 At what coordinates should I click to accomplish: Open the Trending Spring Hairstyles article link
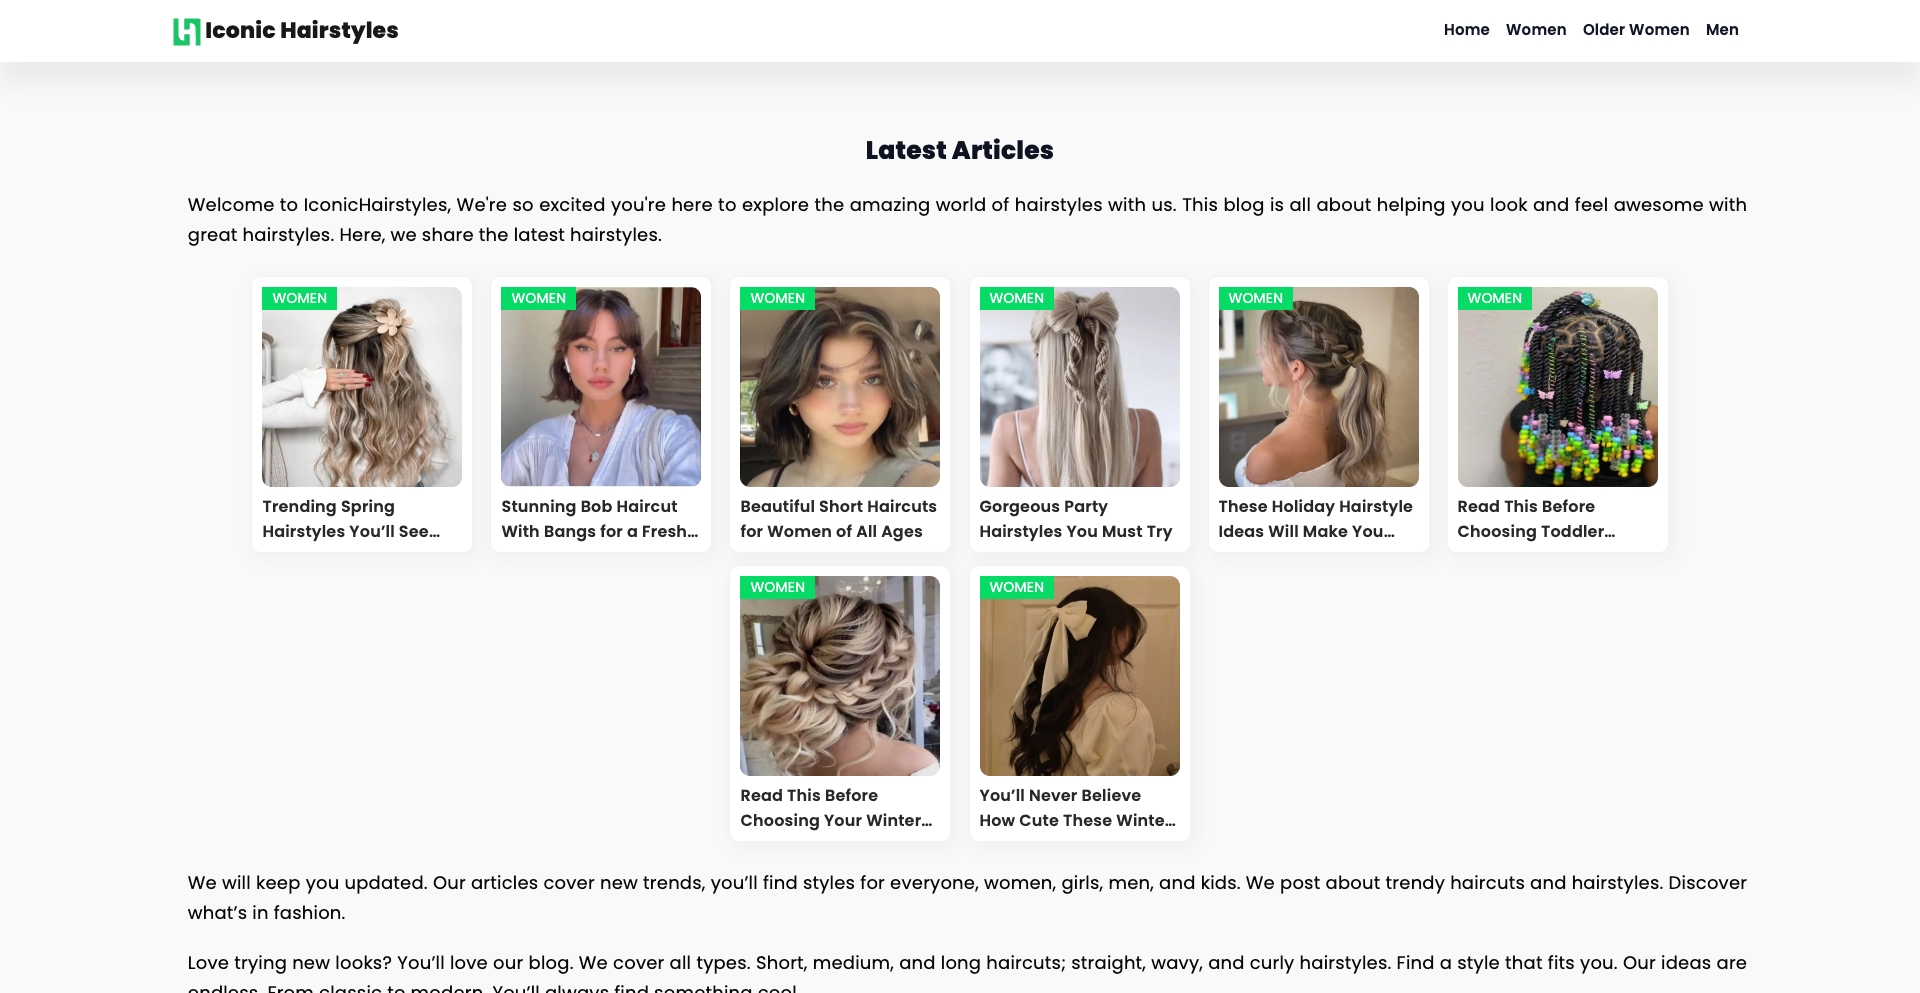coord(352,519)
